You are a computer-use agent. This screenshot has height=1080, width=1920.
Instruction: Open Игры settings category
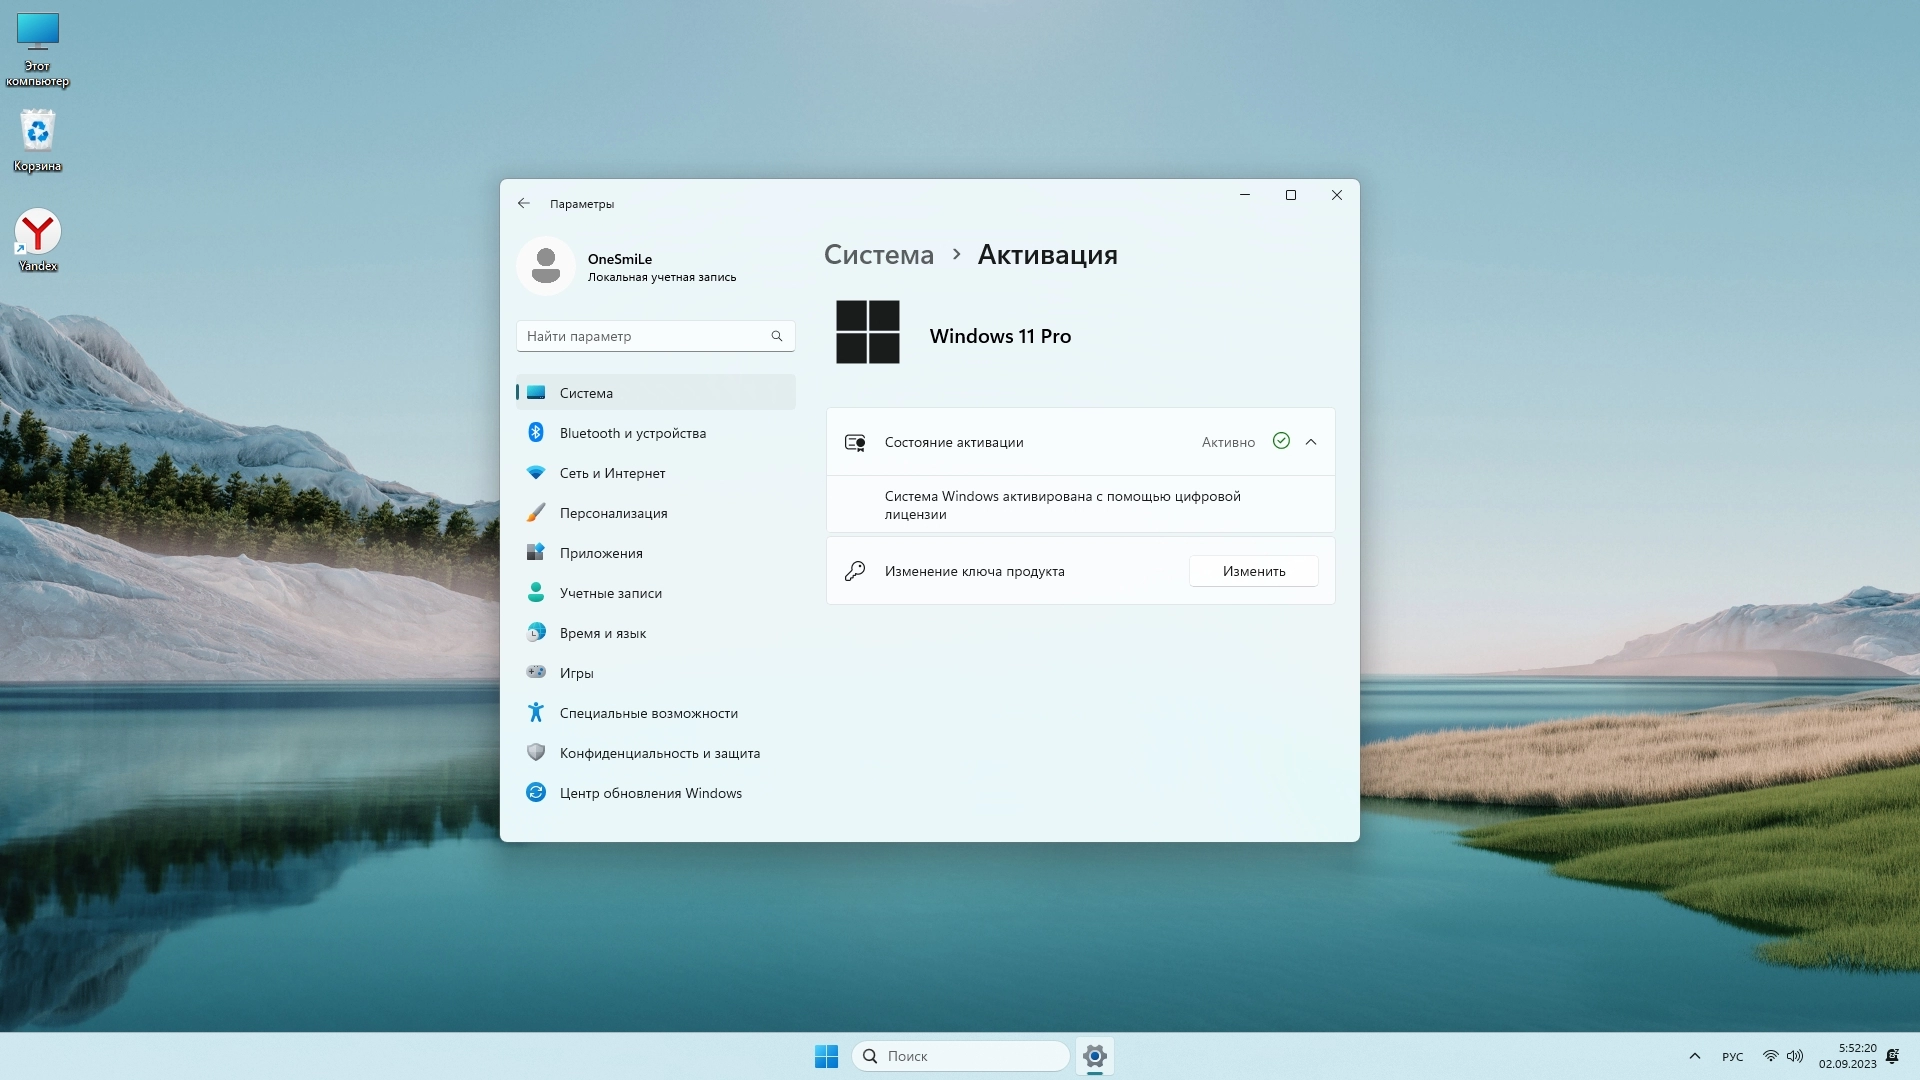pos(576,673)
